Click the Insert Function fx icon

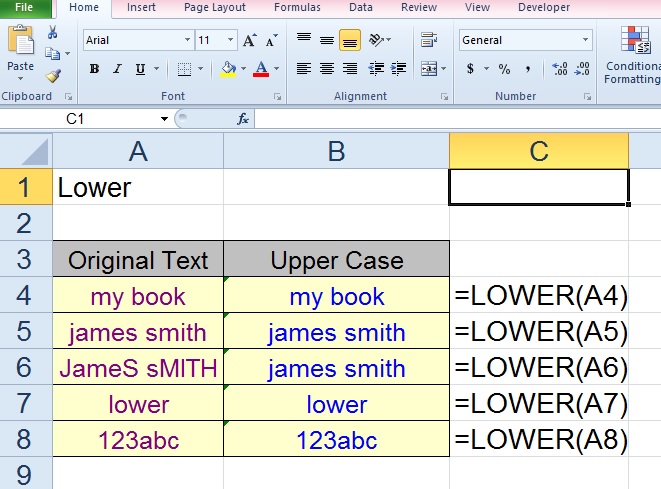(242, 119)
